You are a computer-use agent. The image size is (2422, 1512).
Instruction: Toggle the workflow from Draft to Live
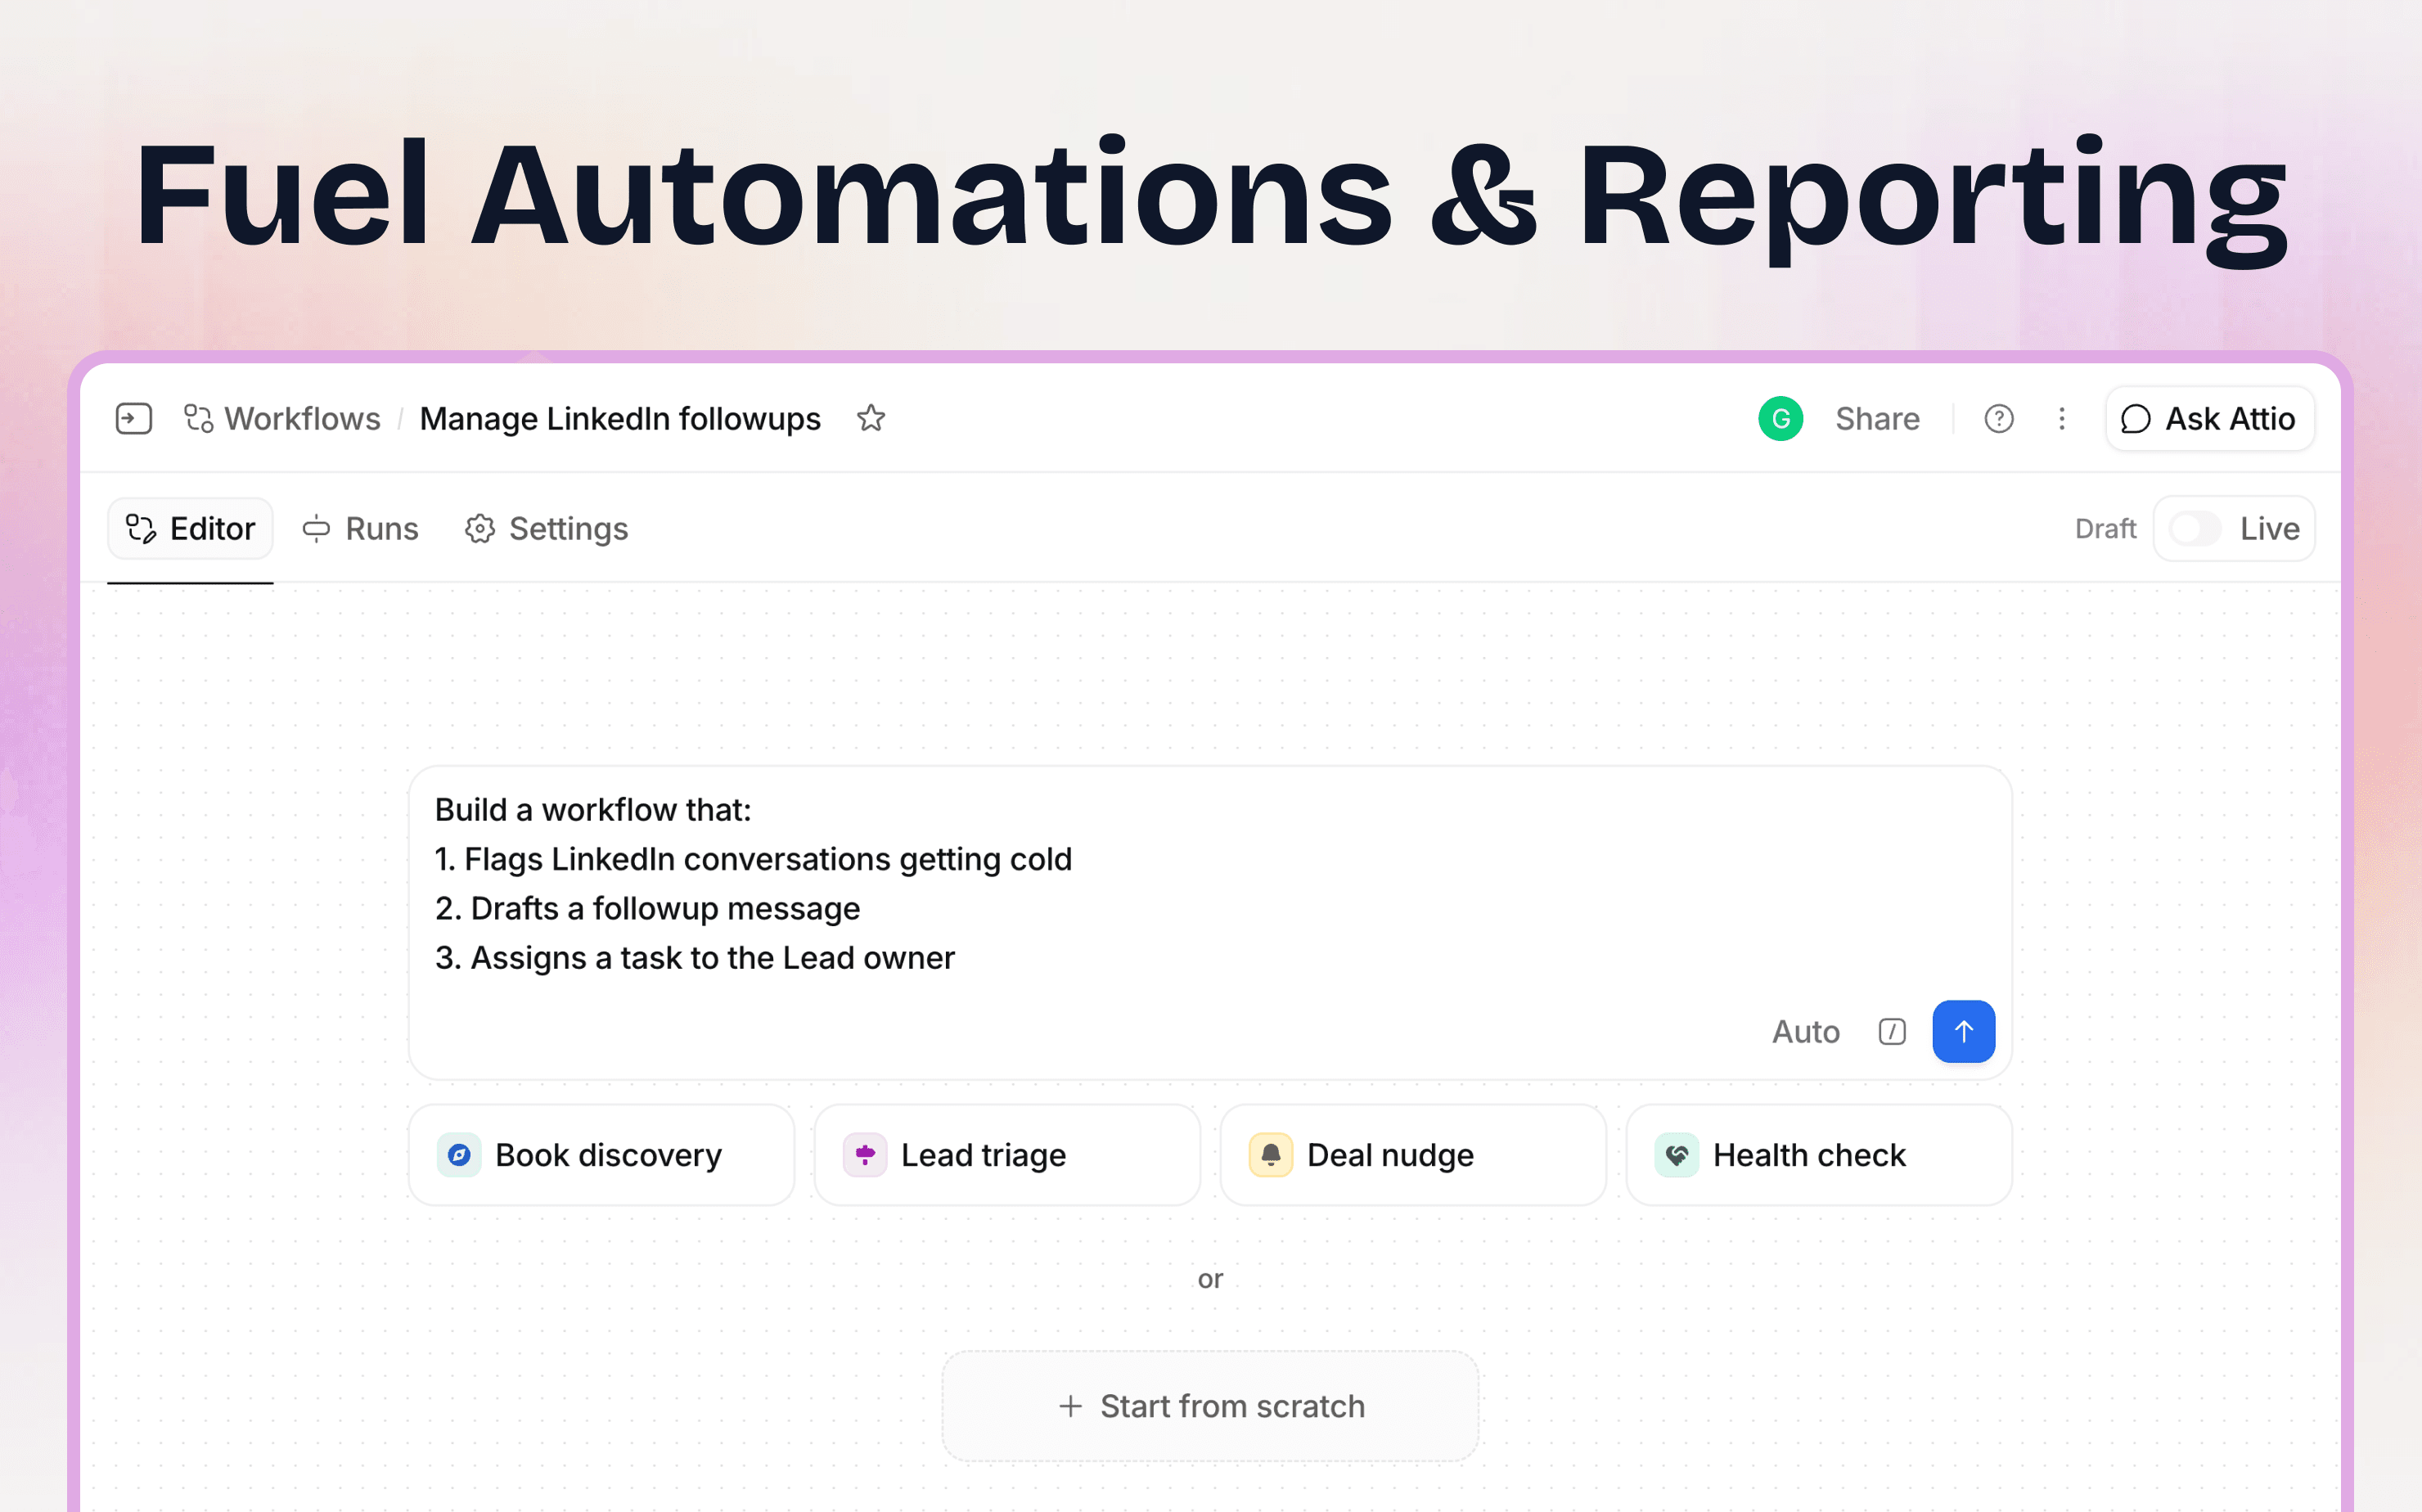click(2194, 528)
